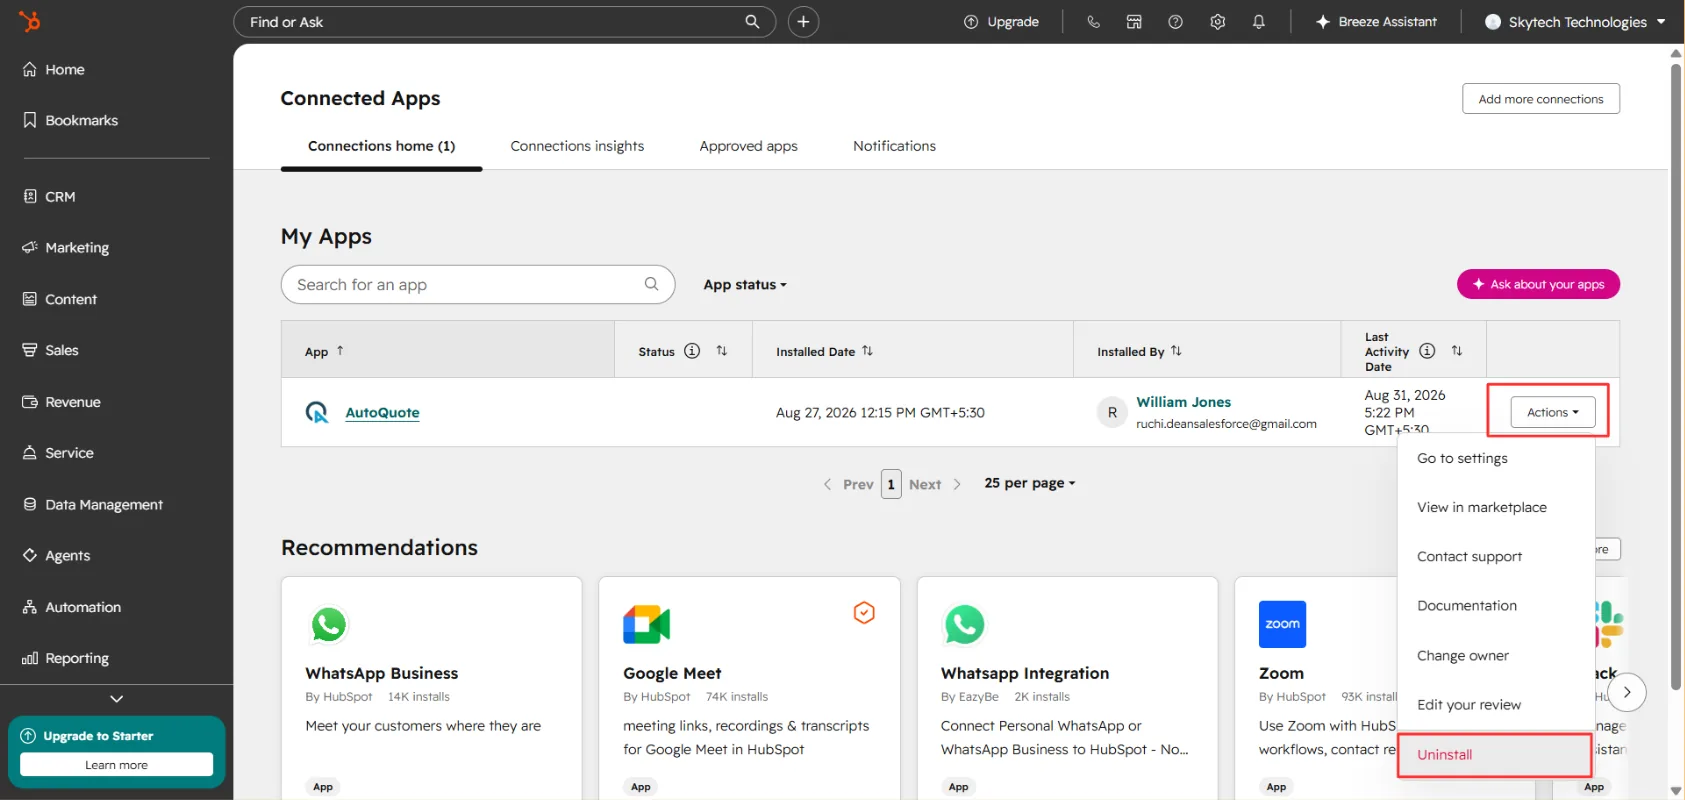Viewport: 1685px width, 800px height.
Task: Switch to the Notifications tab
Action: pyautogui.click(x=894, y=146)
